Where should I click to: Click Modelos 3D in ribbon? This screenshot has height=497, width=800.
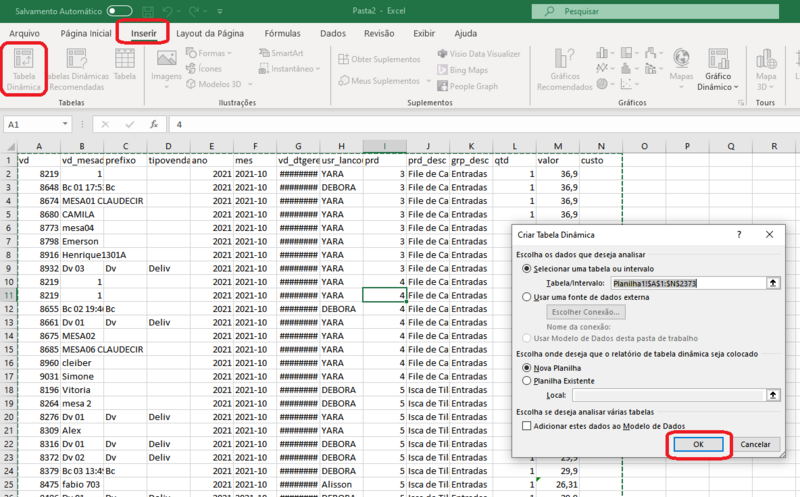[219, 84]
